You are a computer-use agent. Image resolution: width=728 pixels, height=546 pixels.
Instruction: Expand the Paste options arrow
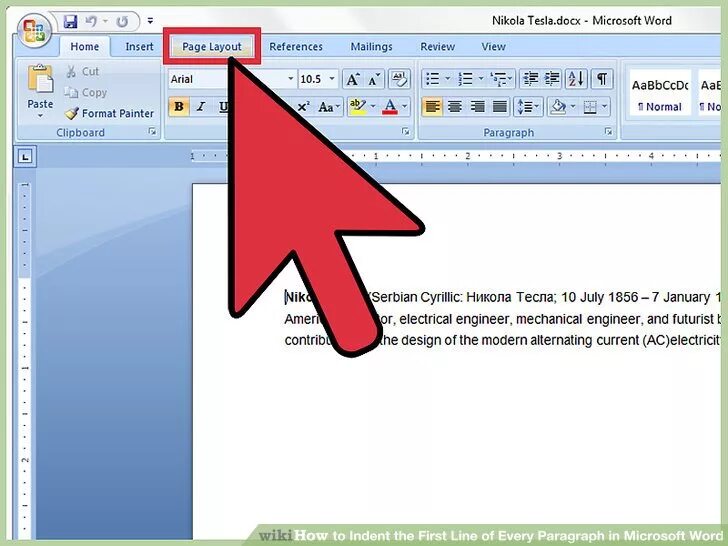pyautogui.click(x=40, y=116)
